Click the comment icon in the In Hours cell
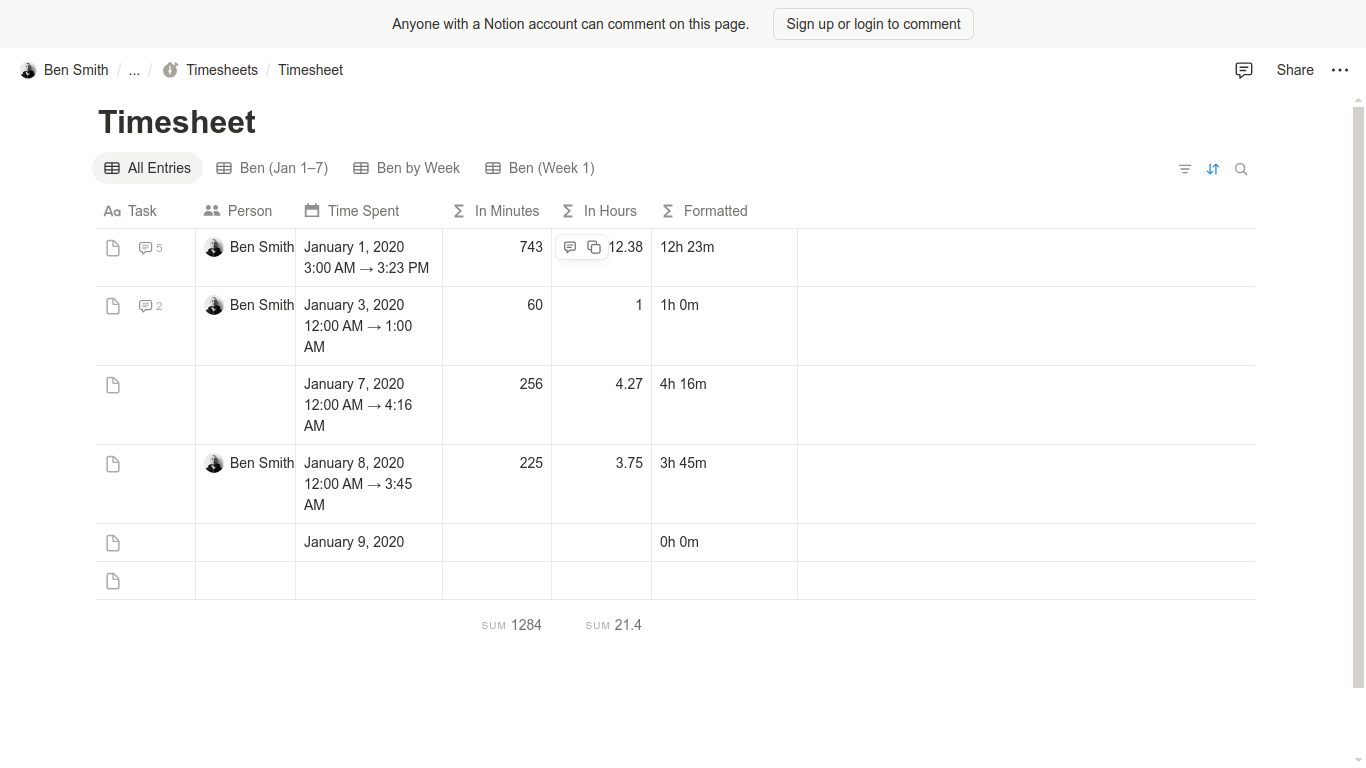The image size is (1366, 768). 570,247
